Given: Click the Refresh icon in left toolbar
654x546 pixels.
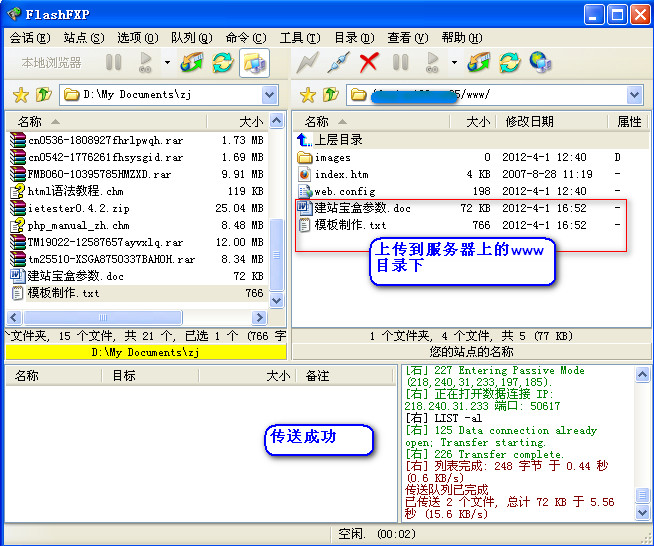Looking at the screenshot, I should coord(222,62).
